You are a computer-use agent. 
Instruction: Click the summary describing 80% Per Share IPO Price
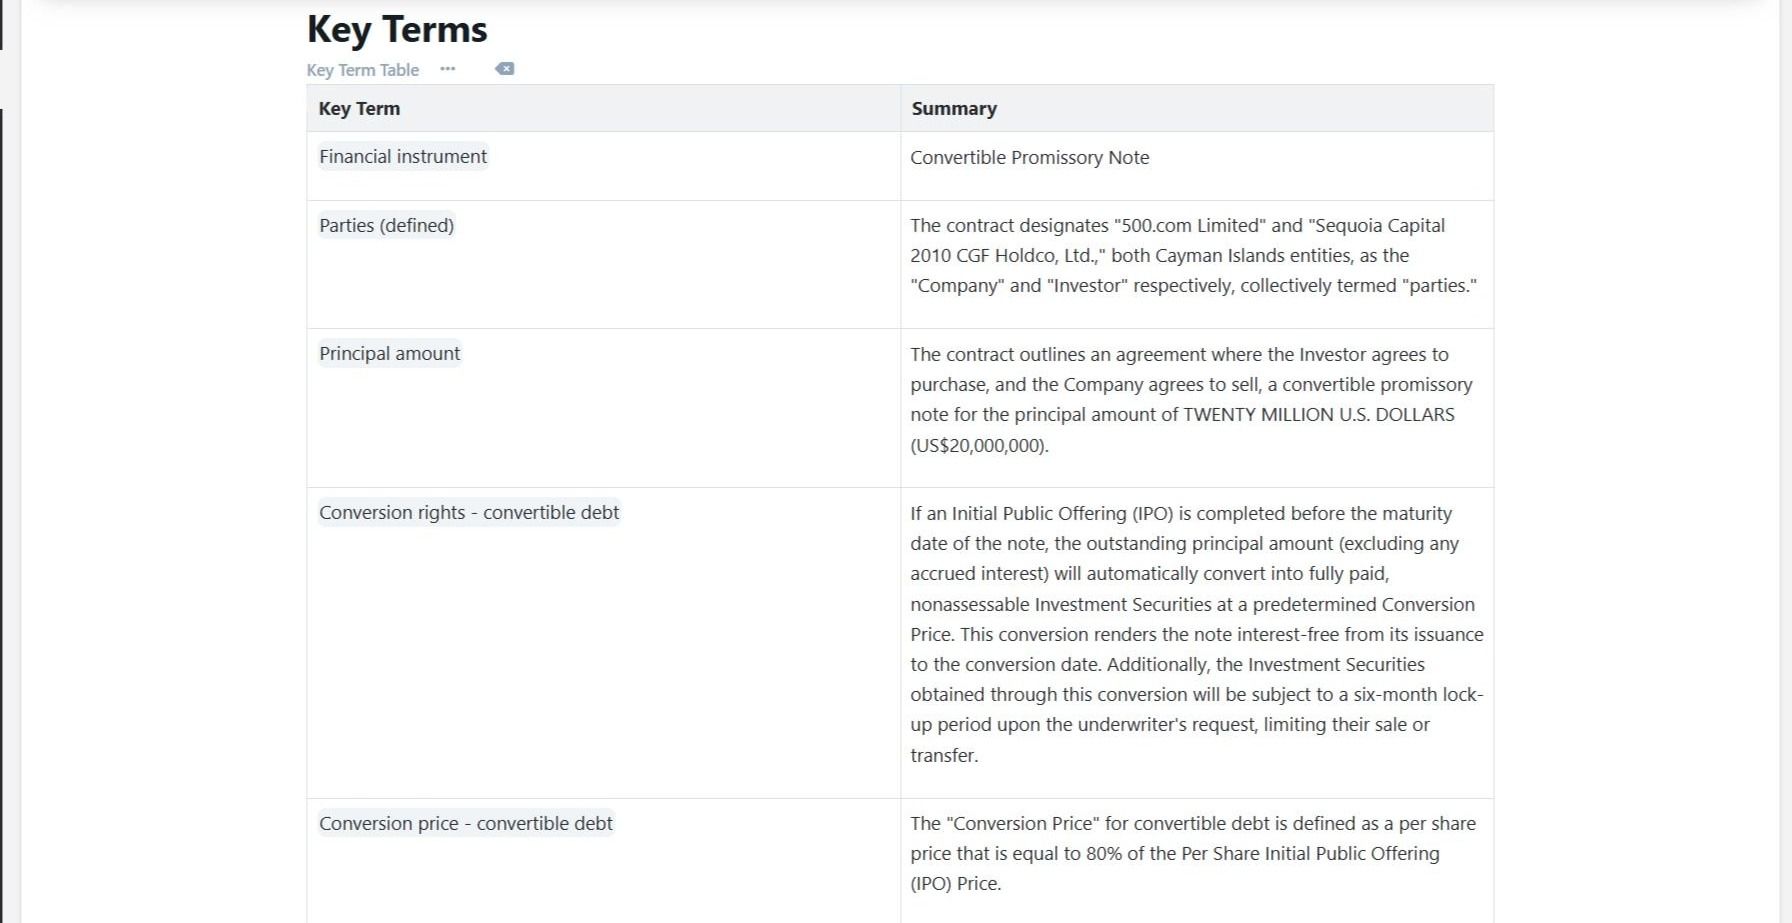click(x=1192, y=853)
